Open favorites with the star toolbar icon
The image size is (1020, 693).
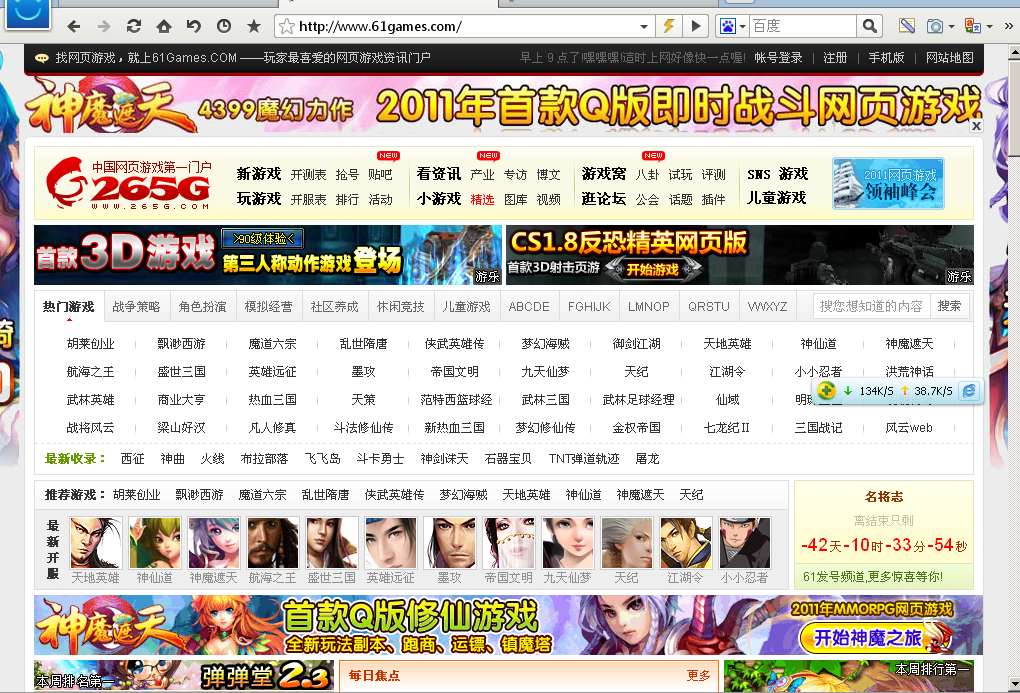[254, 26]
